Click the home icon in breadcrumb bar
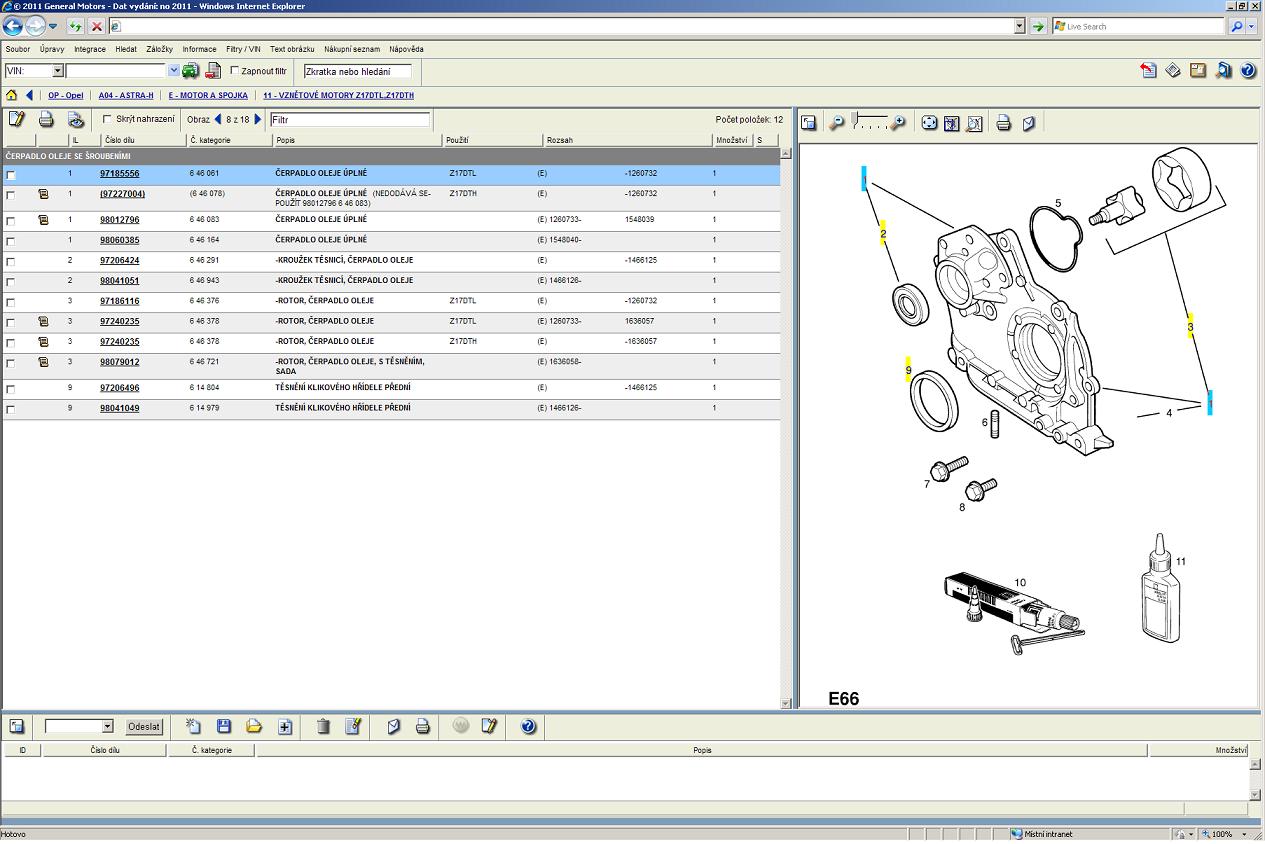Viewport: 1265px width, 844px height. (12, 96)
